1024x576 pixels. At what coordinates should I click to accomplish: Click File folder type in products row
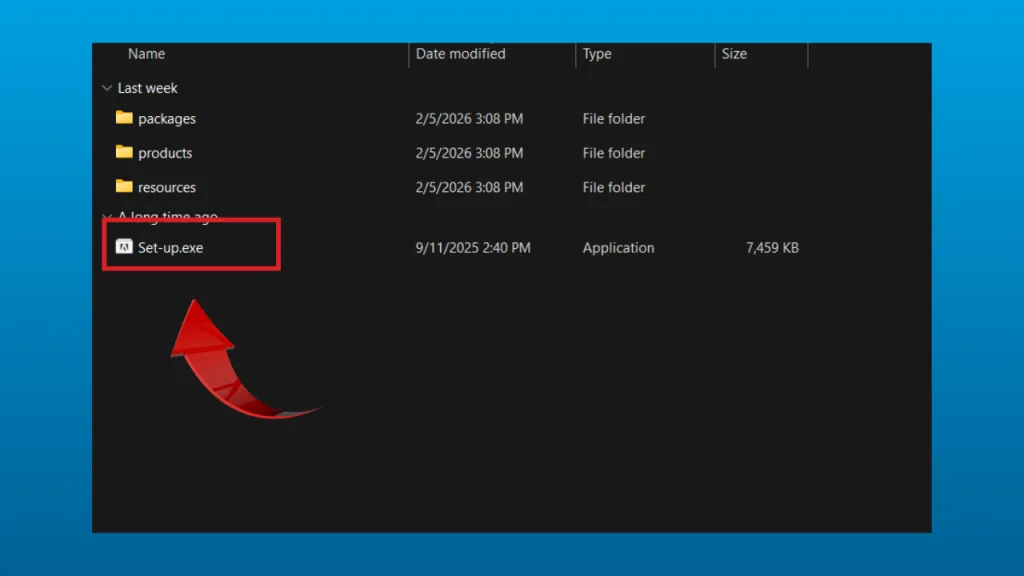point(614,153)
